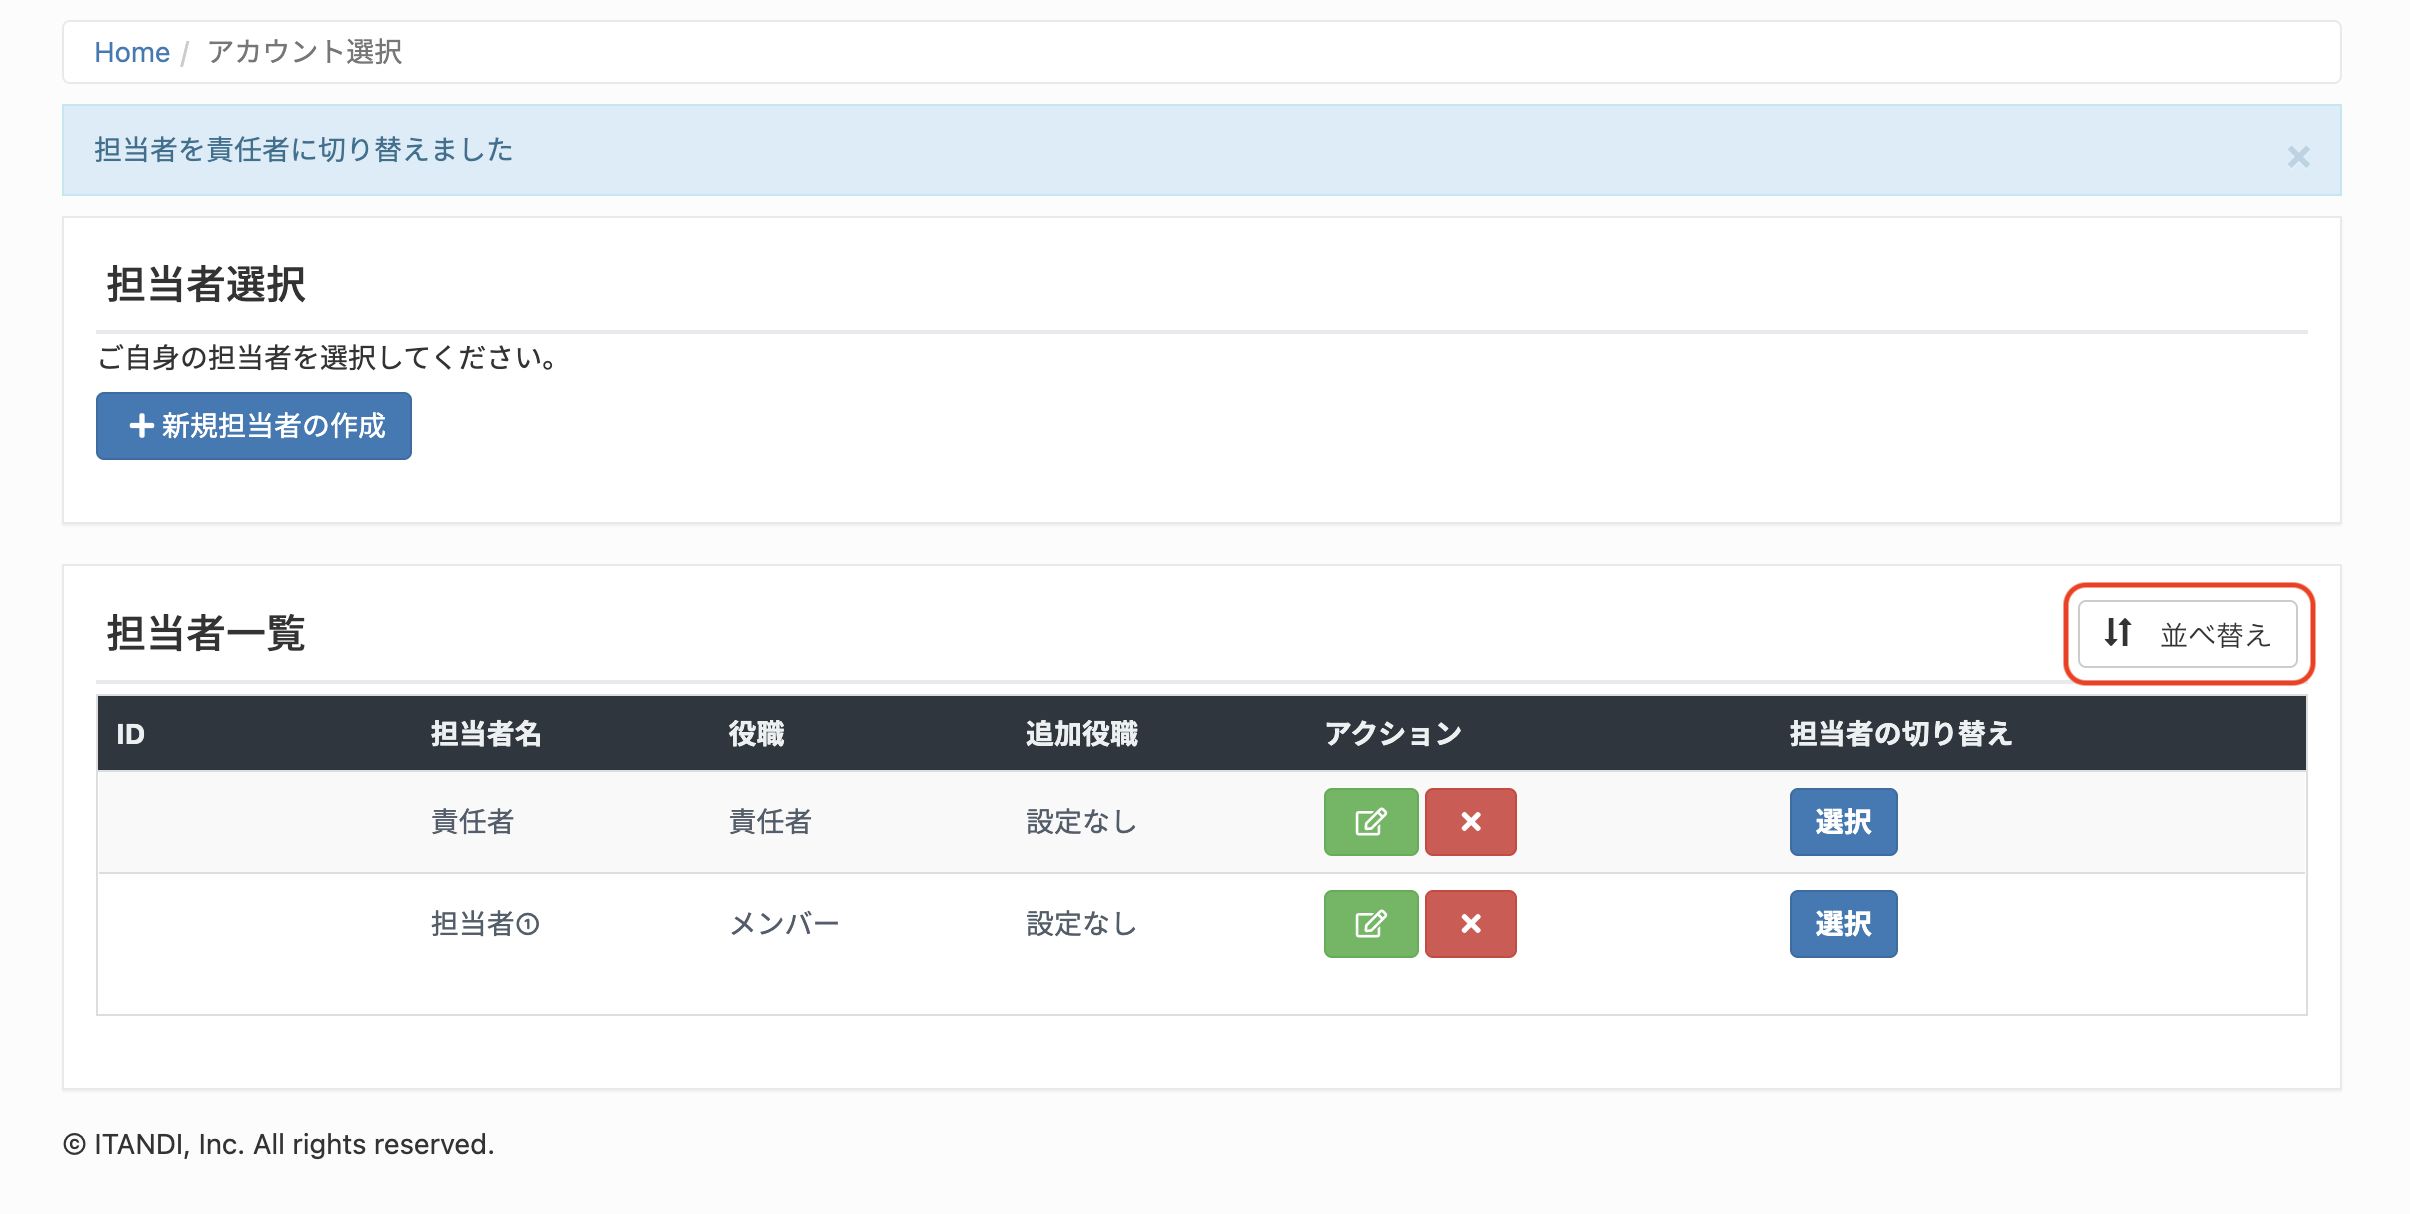Click 設定なし in the 担当者① row
The image size is (2410, 1214).
[x=1081, y=924]
